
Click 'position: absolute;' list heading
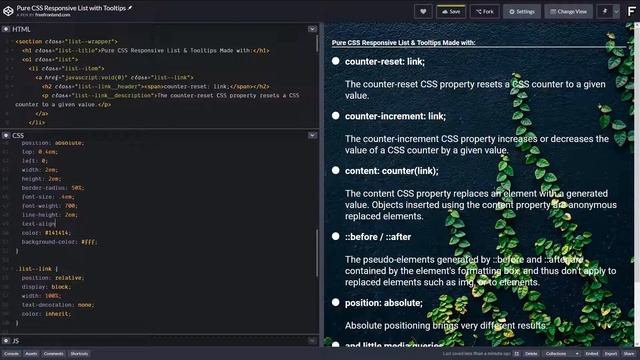384,303
